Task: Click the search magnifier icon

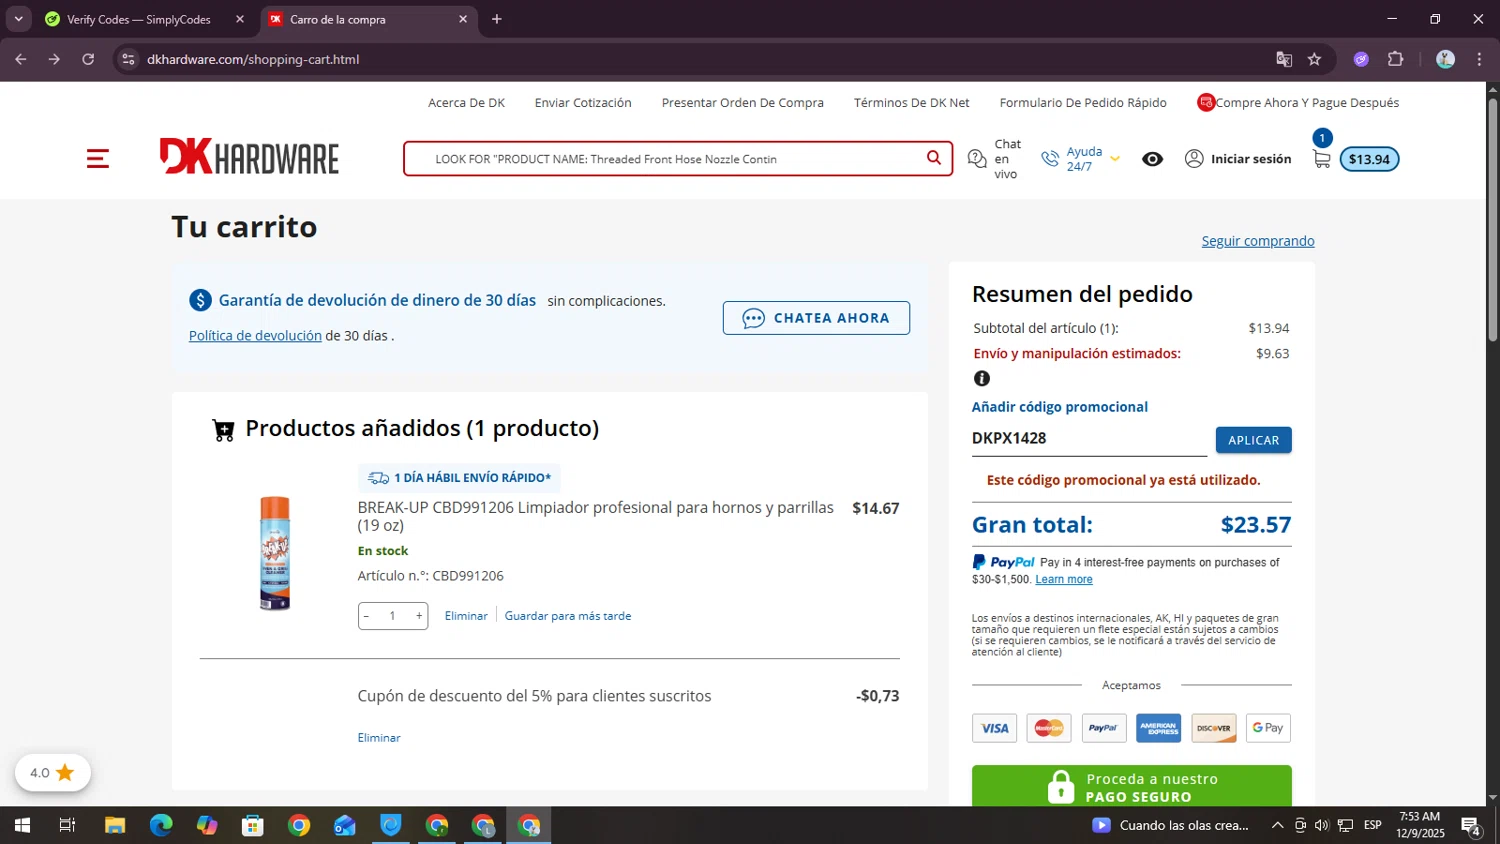Action: coord(933,158)
